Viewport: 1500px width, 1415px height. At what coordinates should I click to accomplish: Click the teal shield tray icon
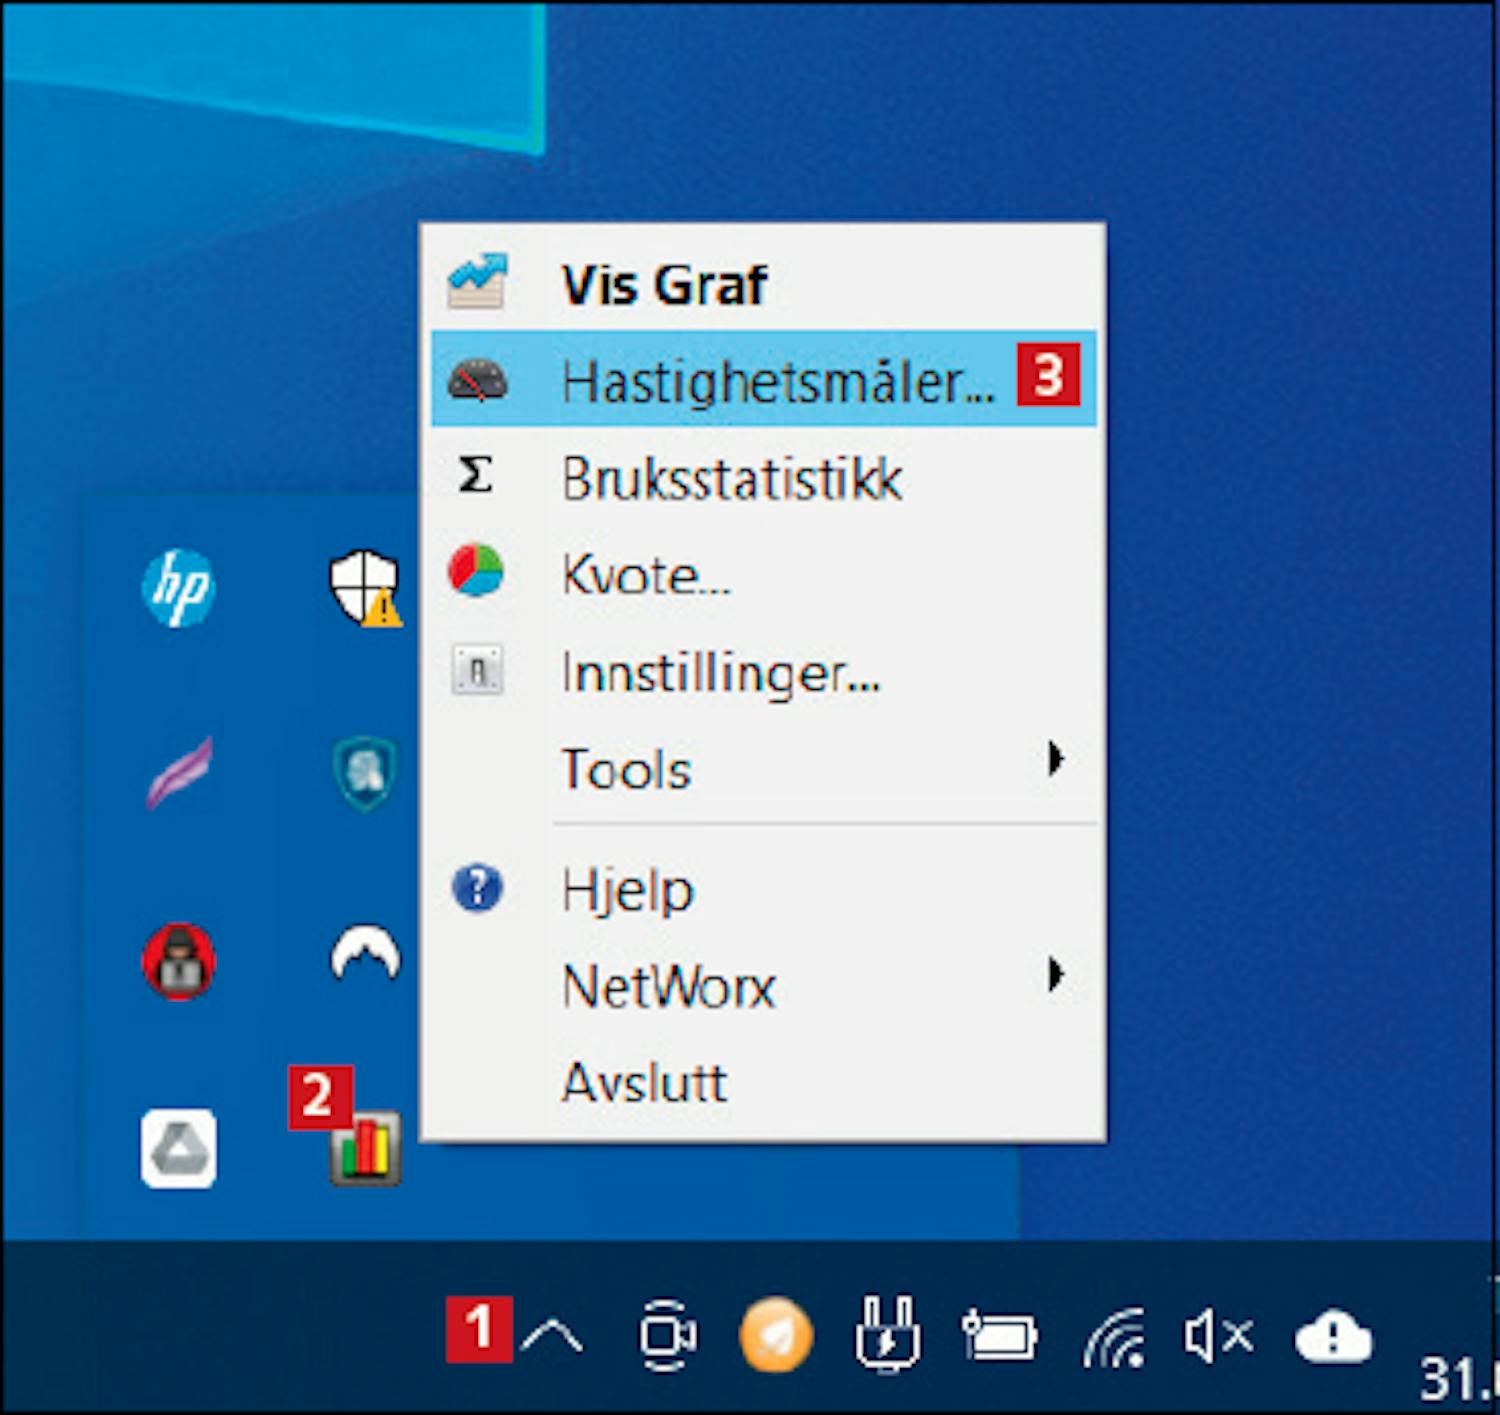click(x=365, y=772)
